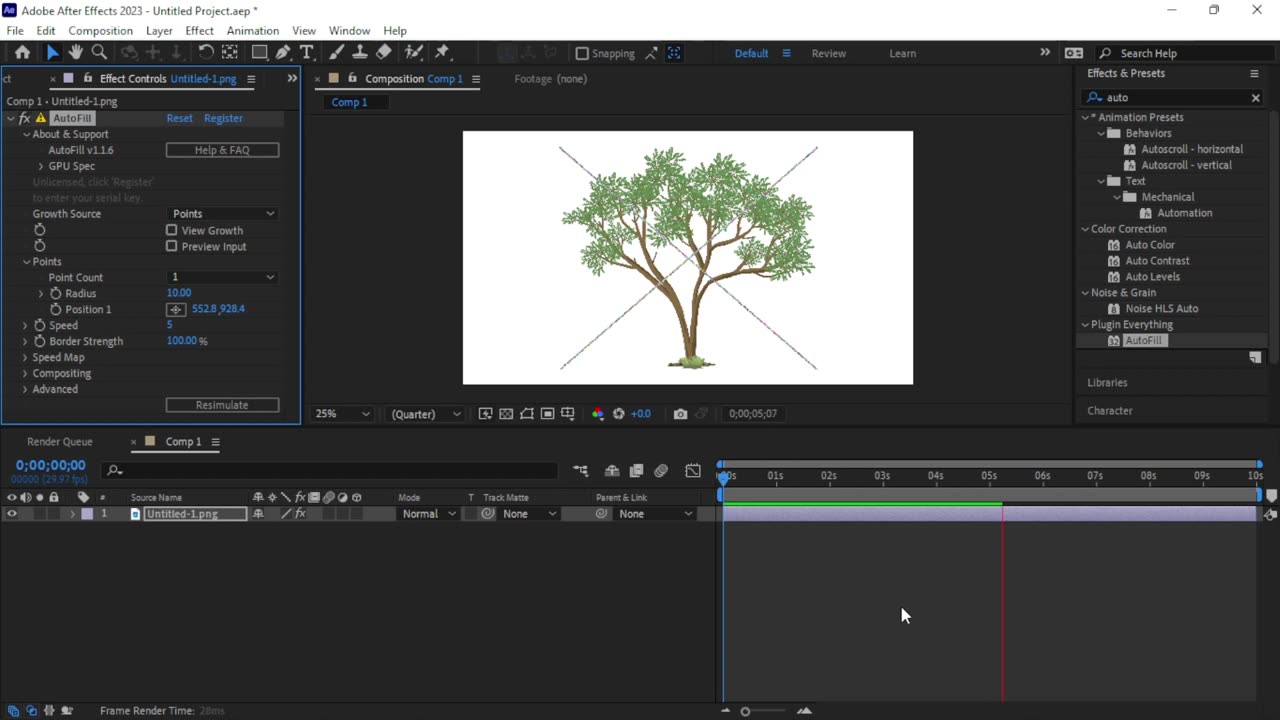Go to the Home screen icon
Image resolution: width=1280 pixels, height=720 pixels.
pos(22,53)
